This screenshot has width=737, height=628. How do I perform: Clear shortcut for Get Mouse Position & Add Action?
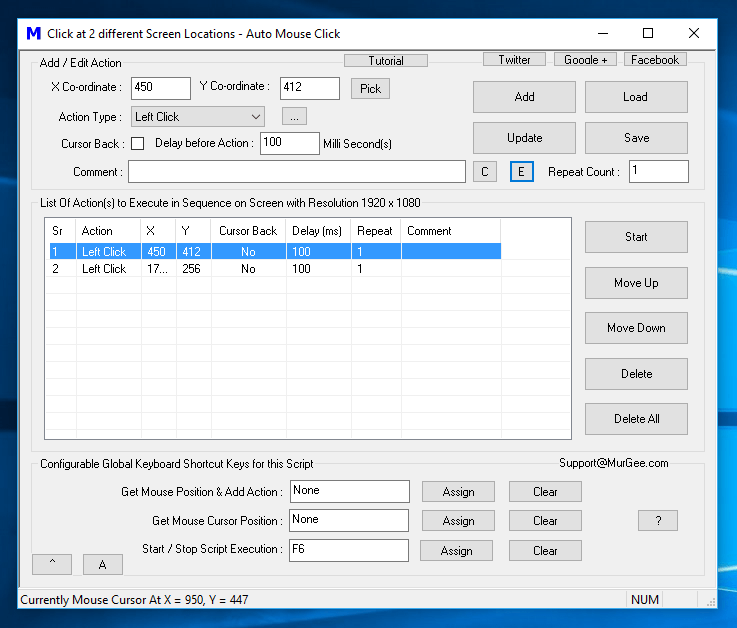tap(545, 492)
